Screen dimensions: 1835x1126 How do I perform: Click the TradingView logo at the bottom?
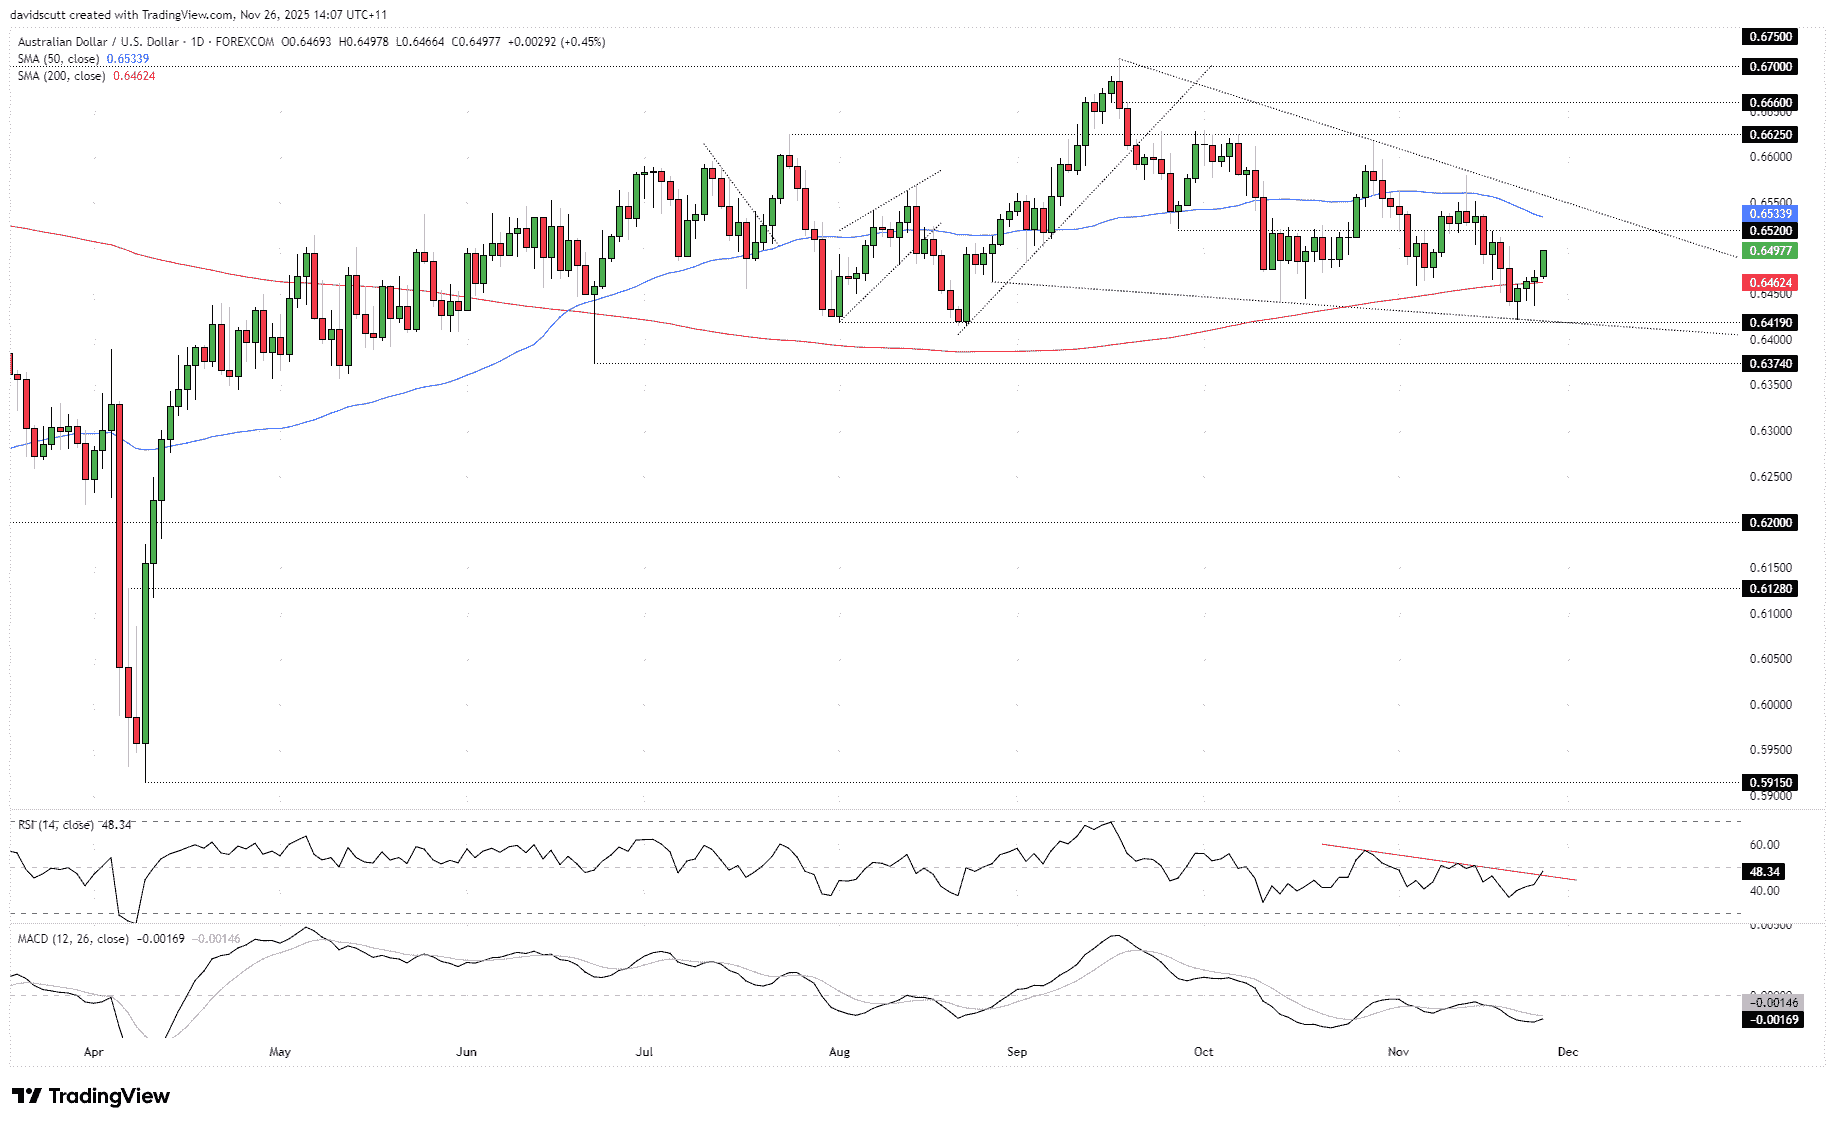tap(91, 1096)
